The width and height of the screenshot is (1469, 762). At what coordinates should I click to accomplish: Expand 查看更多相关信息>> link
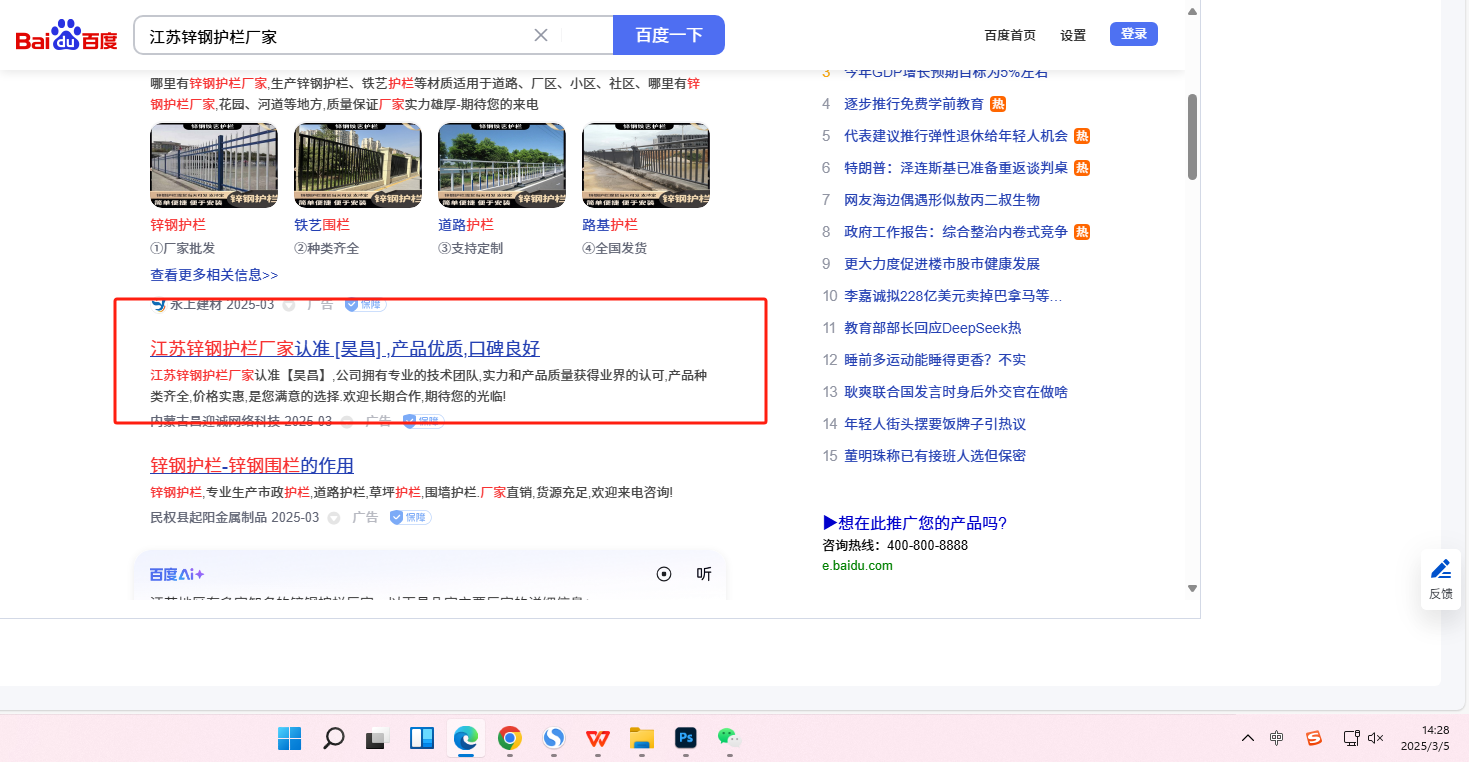pos(214,274)
